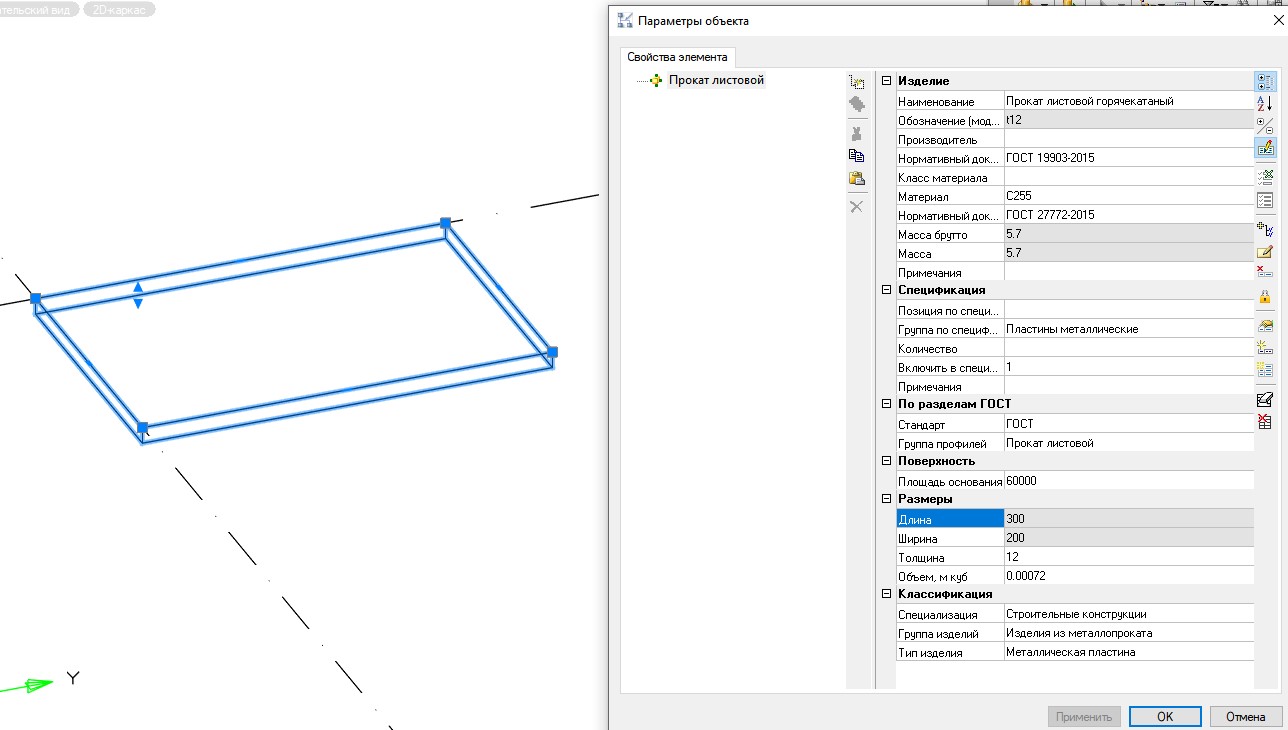1288x730 pixels.
Task: Click the Толщина value field showing 12
Action: pos(1127,557)
